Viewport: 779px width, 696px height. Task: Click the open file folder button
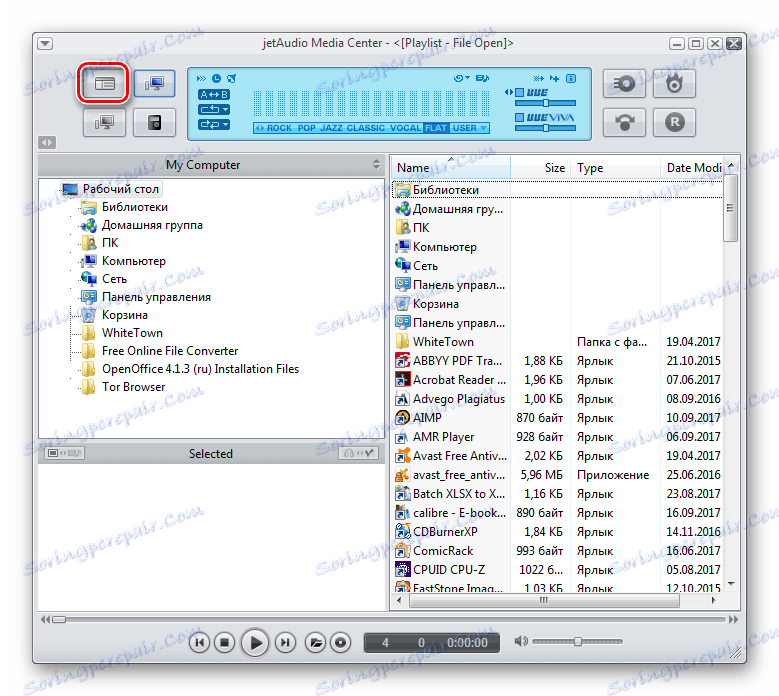pyautogui.click(x=315, y=642)
